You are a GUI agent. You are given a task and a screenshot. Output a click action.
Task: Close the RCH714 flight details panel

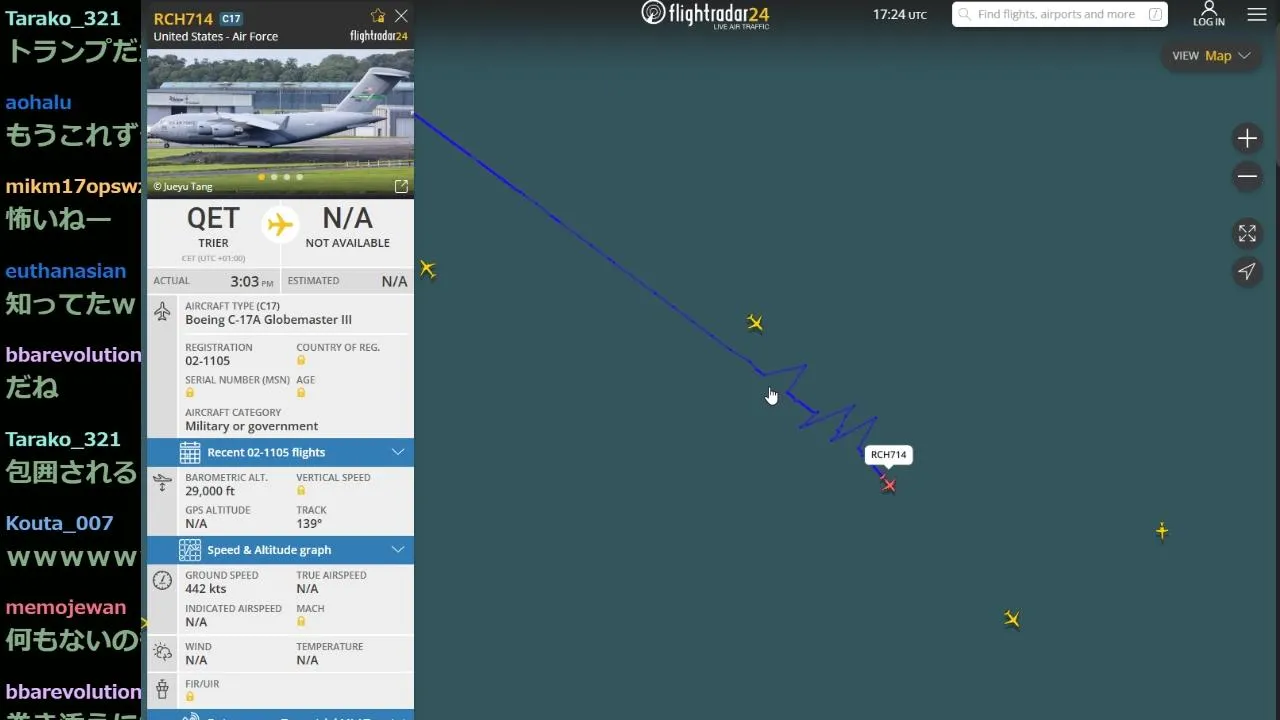point(401,16)
